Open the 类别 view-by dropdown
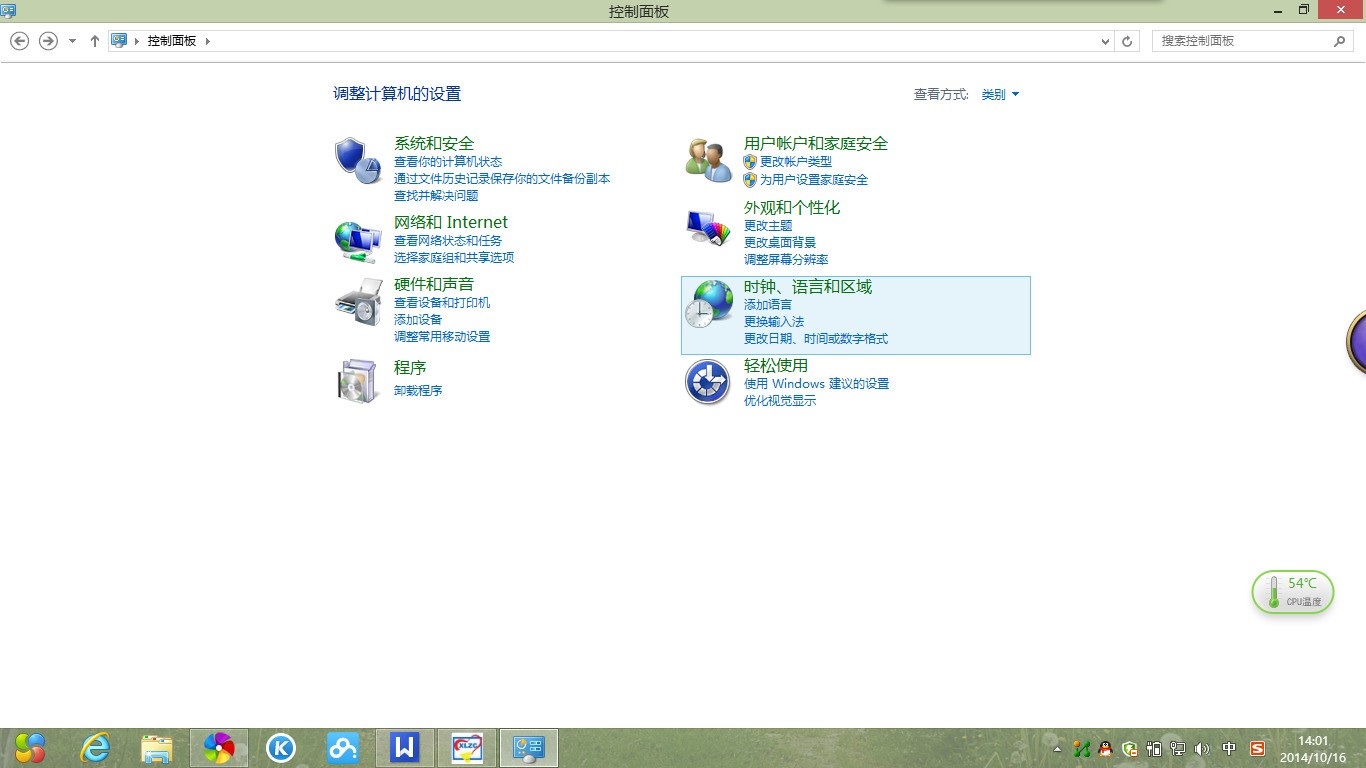The width and height of the screenshot is (1366, 768). point(1000,95)
